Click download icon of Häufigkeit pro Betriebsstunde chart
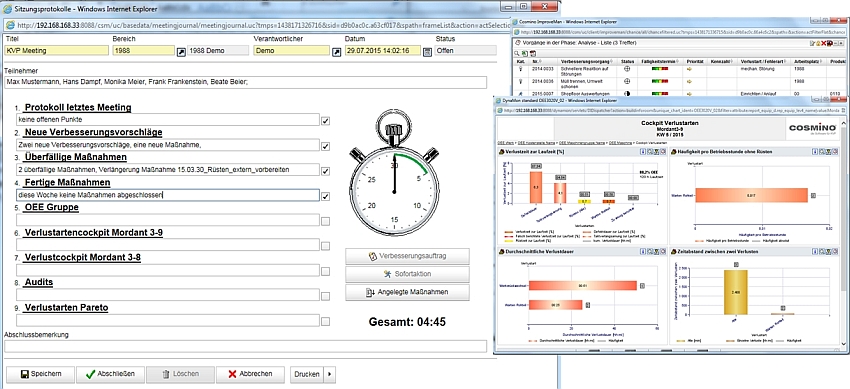 point(815,152)
